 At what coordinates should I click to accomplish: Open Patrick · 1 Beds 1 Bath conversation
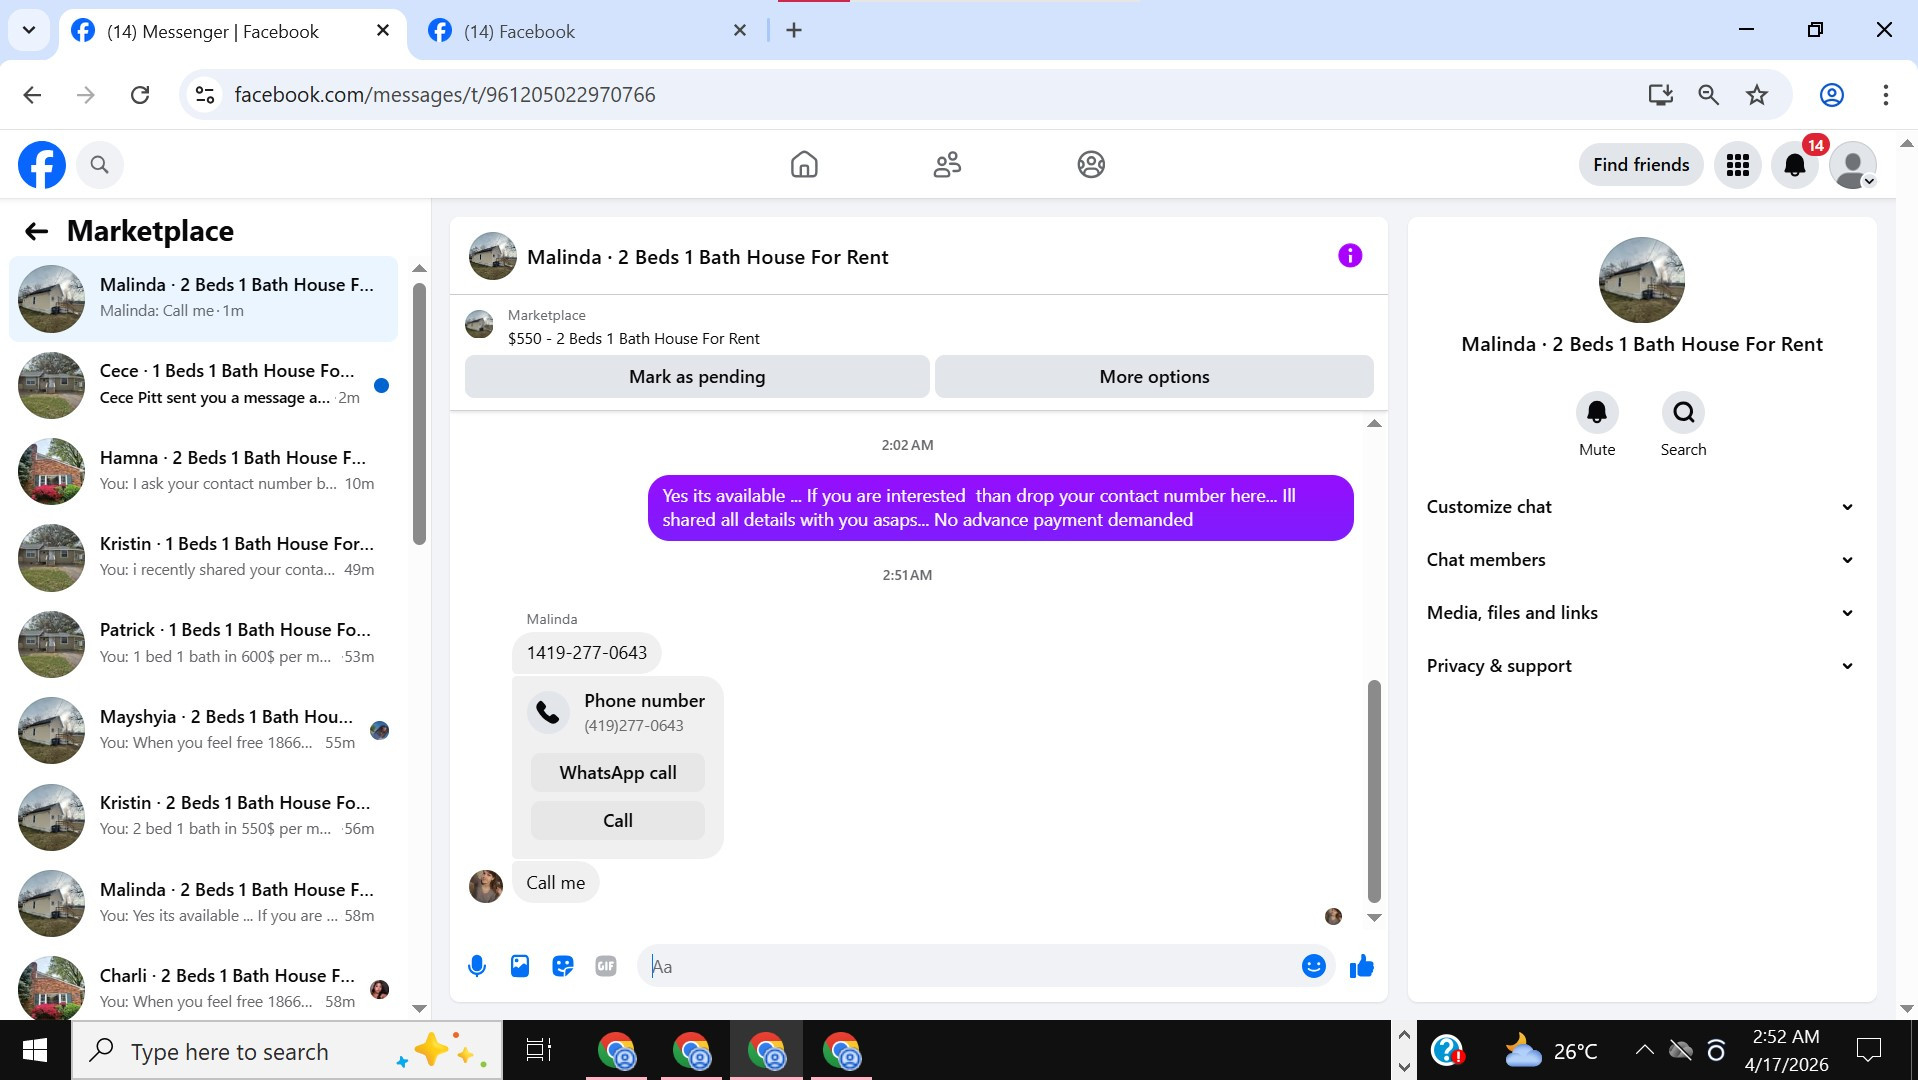204,644
